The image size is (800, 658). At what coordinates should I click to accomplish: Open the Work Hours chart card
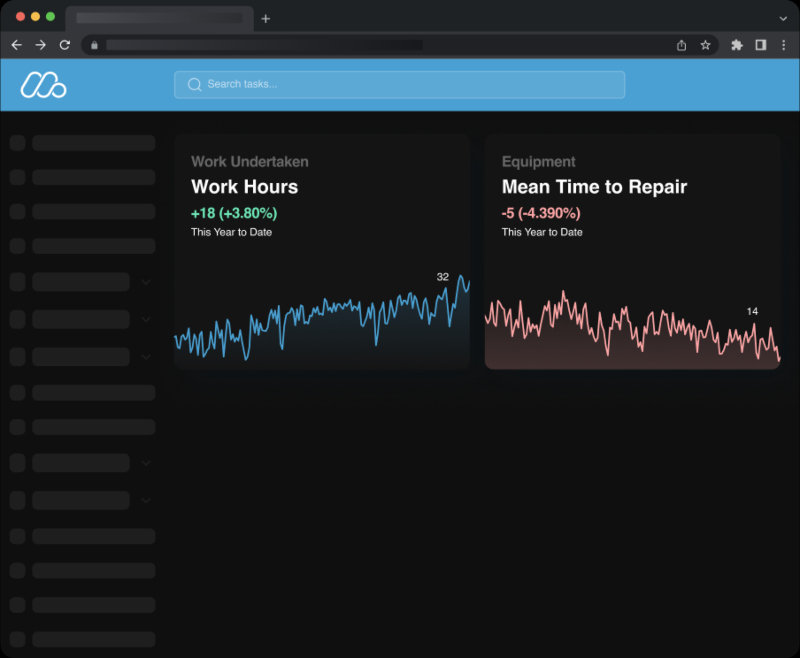pos(321,251)
